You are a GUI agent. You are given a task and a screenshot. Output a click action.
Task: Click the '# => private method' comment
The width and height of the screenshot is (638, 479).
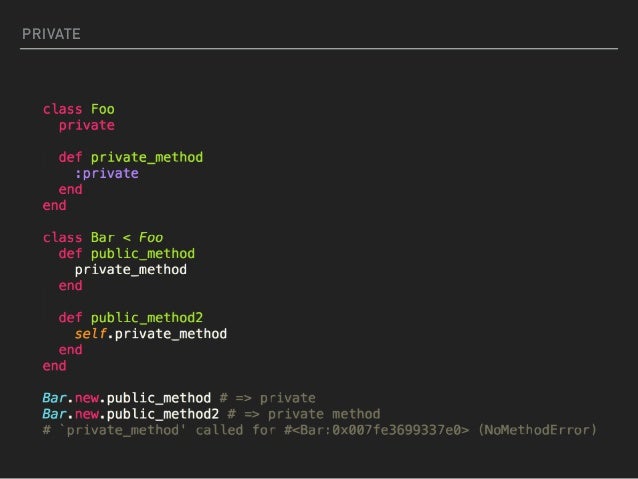point(304,414)
